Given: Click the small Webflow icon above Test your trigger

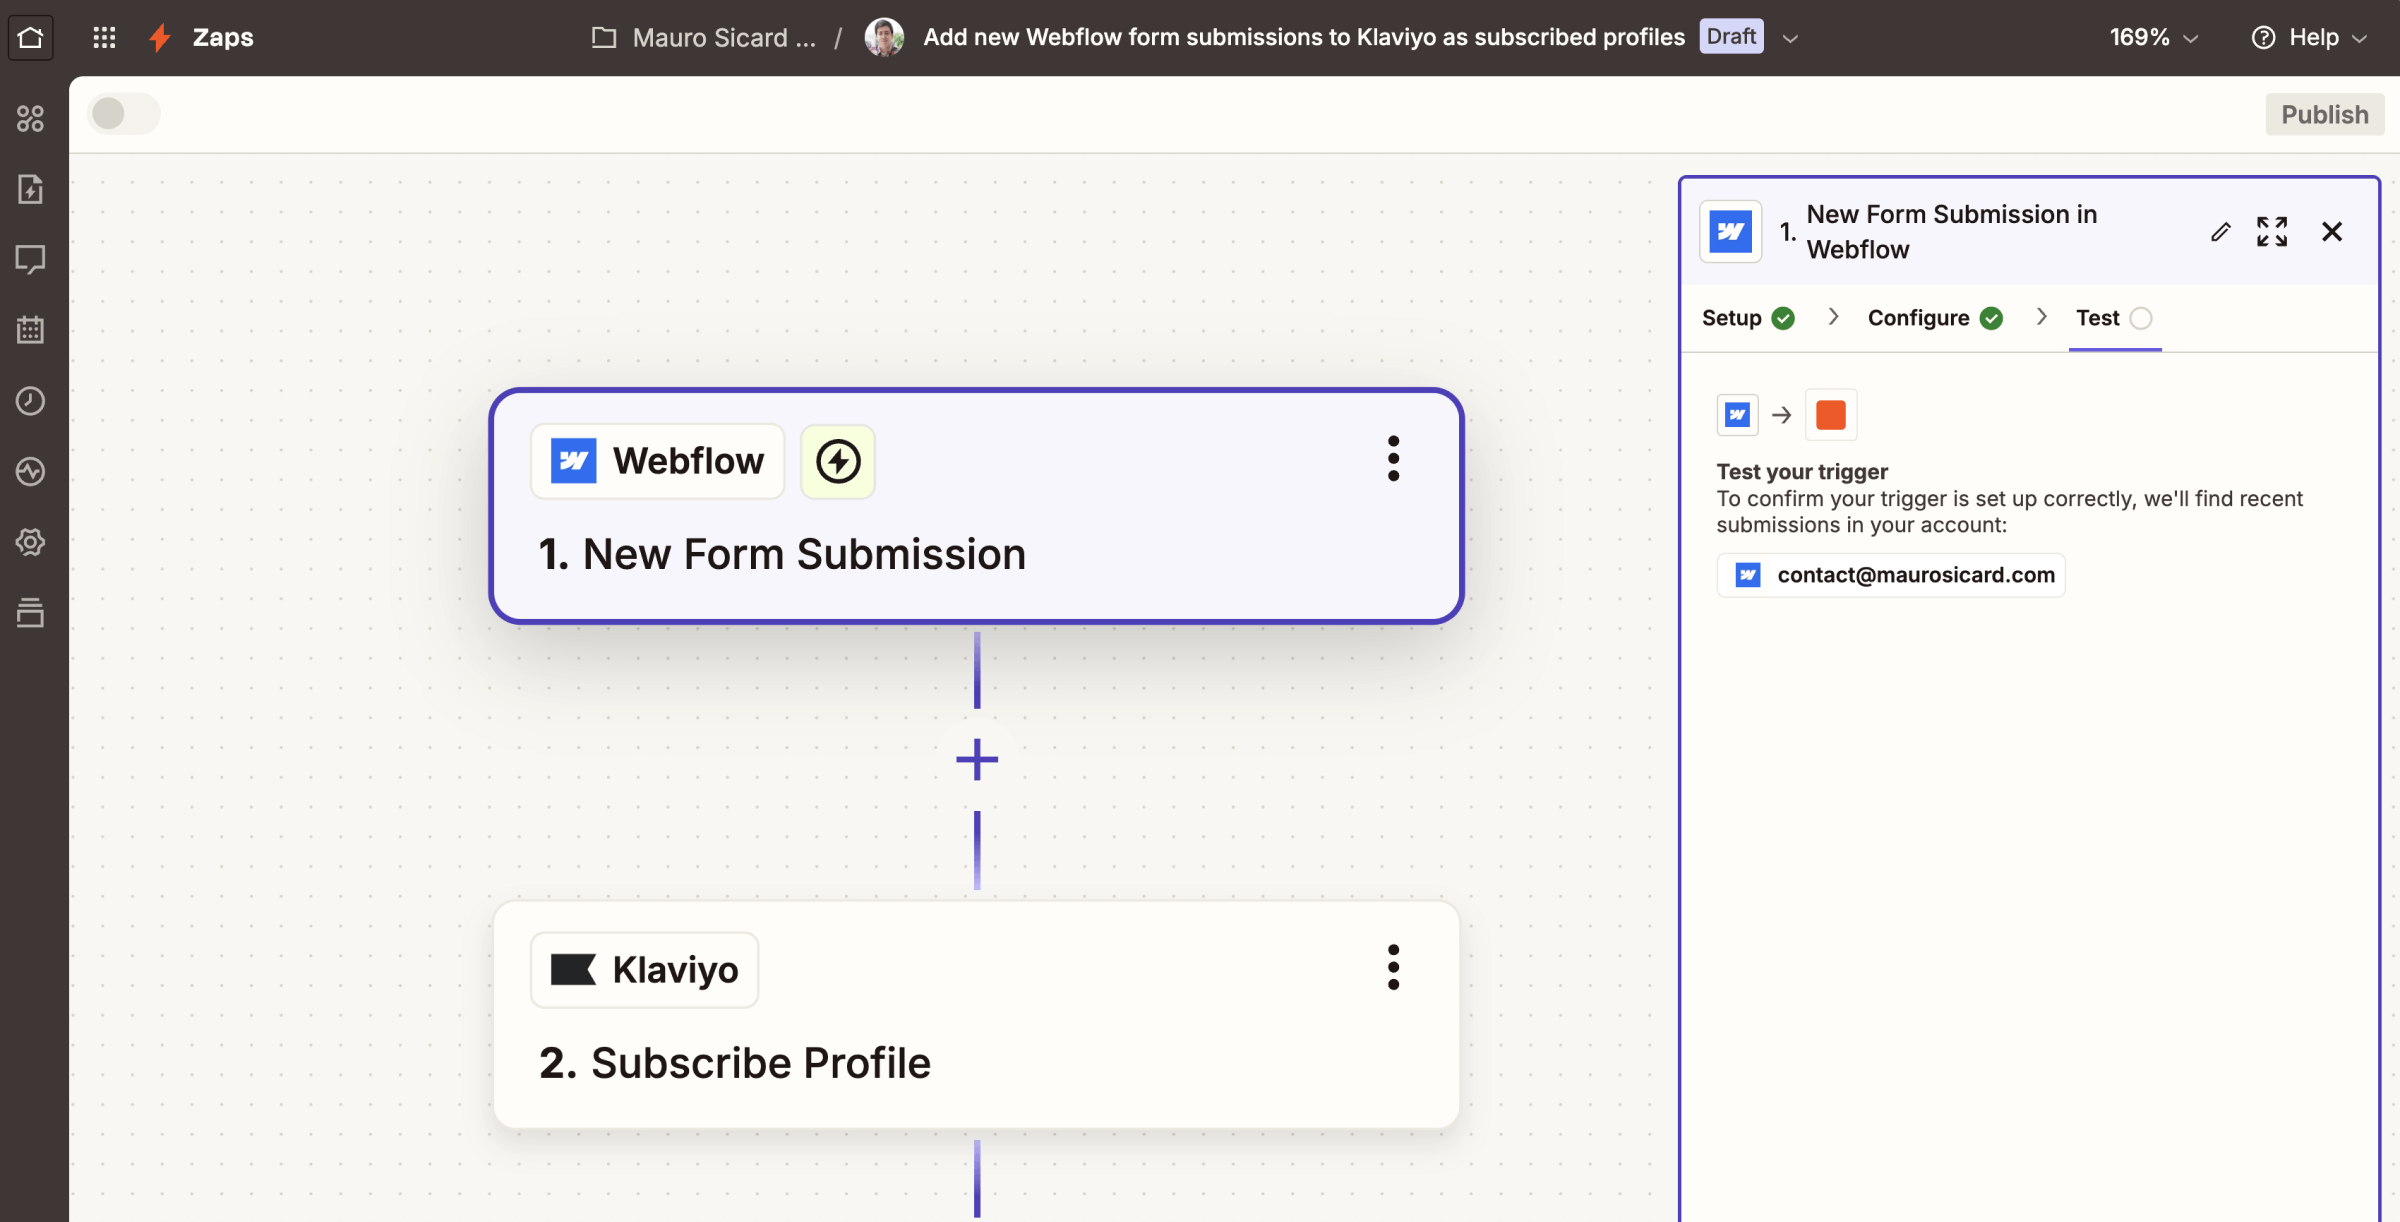Looking at the screenshot, I should click(x=1738, y=414).
